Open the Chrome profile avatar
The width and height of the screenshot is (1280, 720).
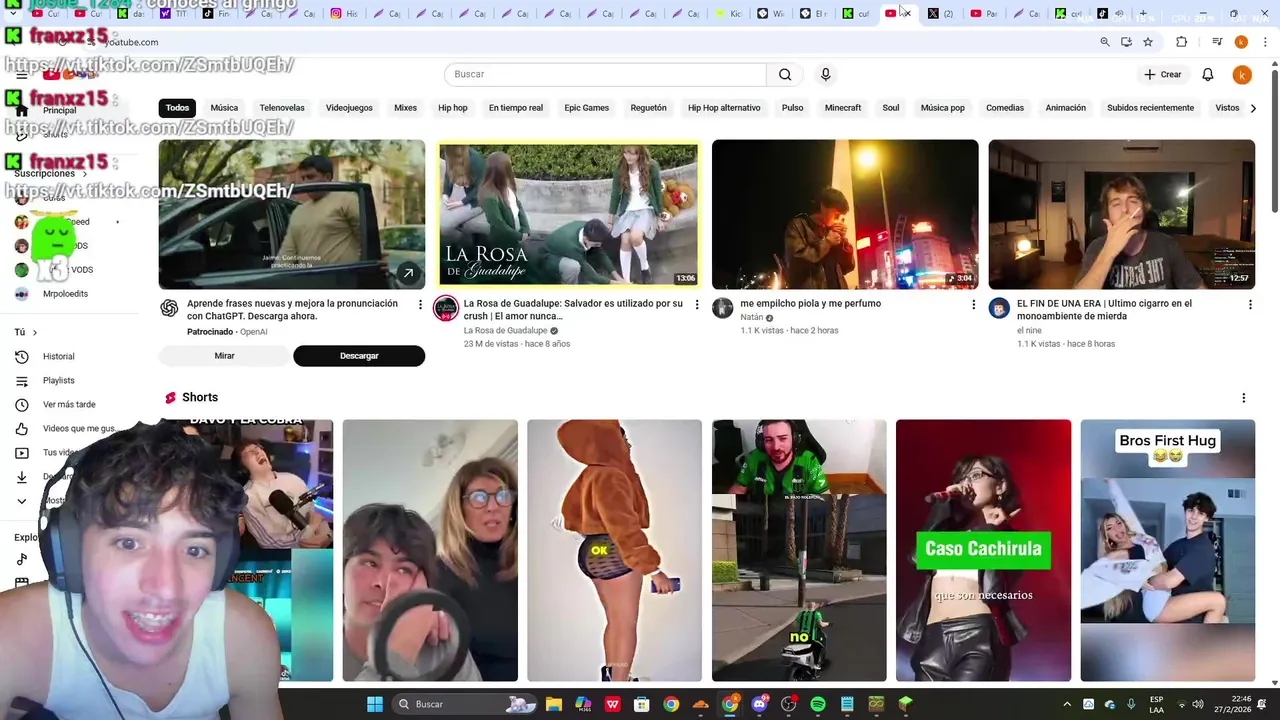(1241, 42)
